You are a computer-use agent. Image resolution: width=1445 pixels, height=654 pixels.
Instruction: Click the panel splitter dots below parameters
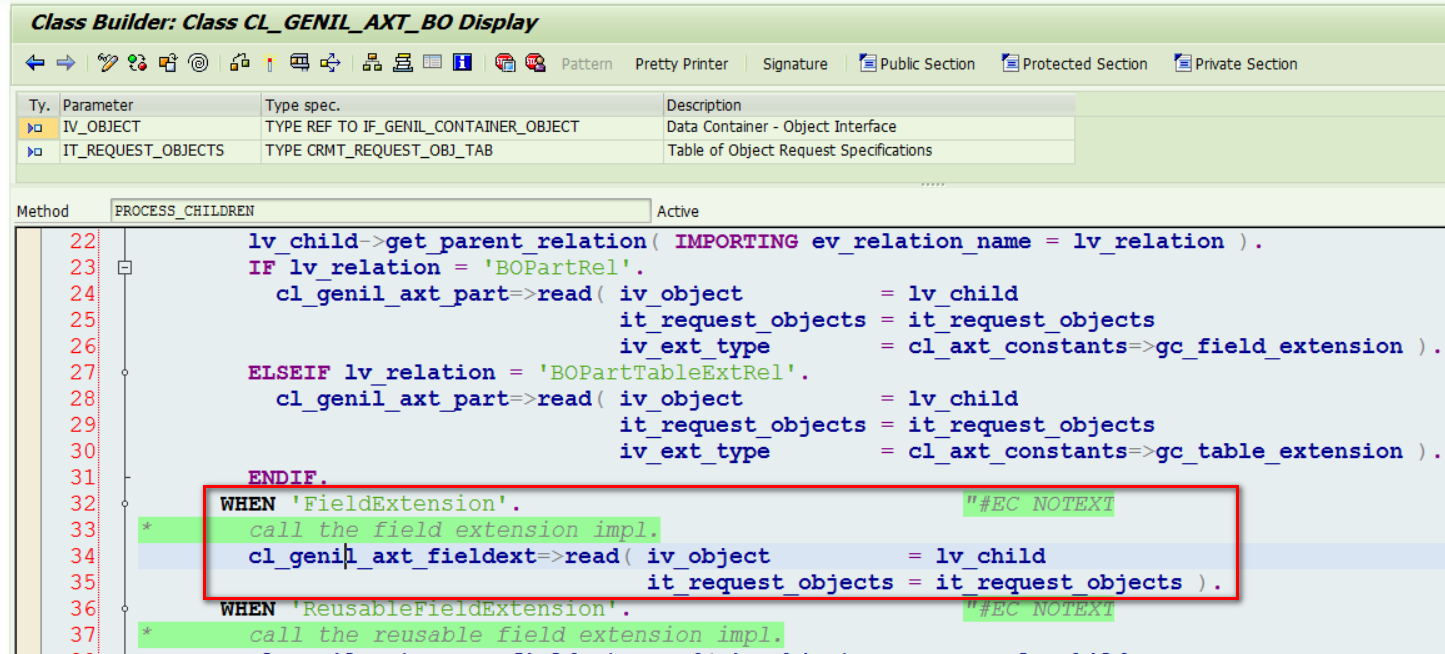(x=932, y=184)
